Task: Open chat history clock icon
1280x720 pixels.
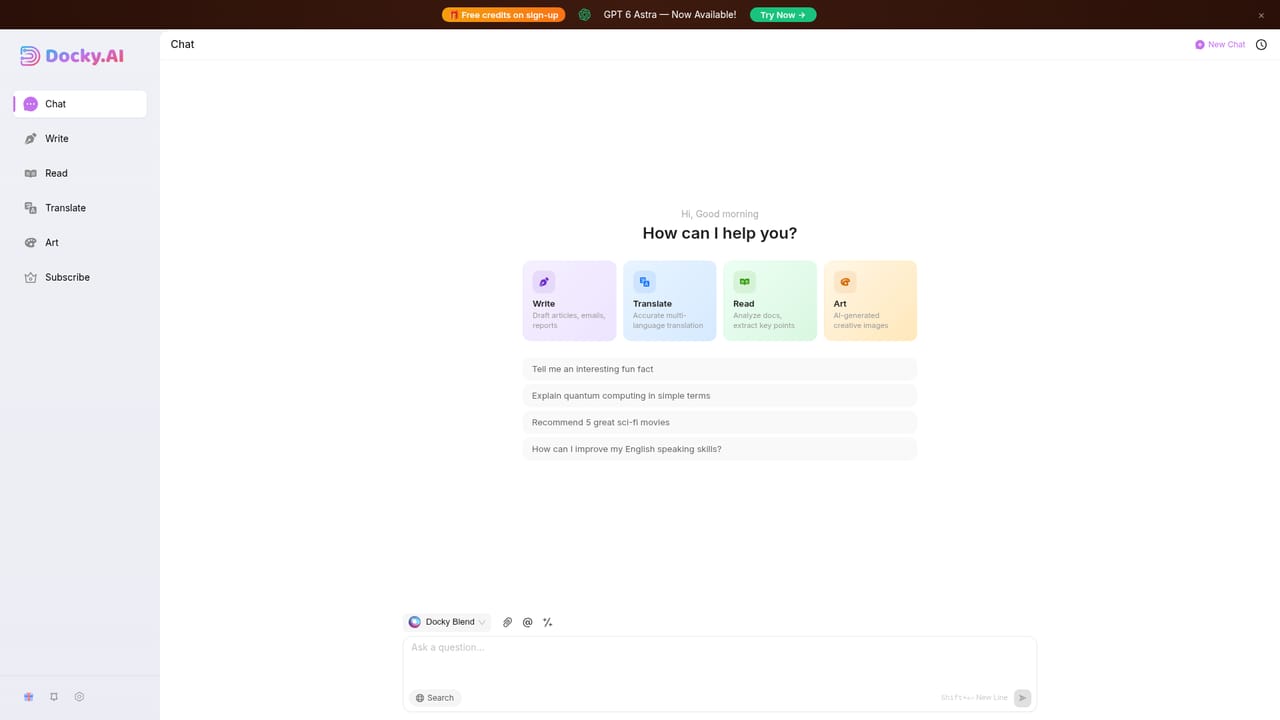Action: pyautogui.click(x=1261, y=45)
